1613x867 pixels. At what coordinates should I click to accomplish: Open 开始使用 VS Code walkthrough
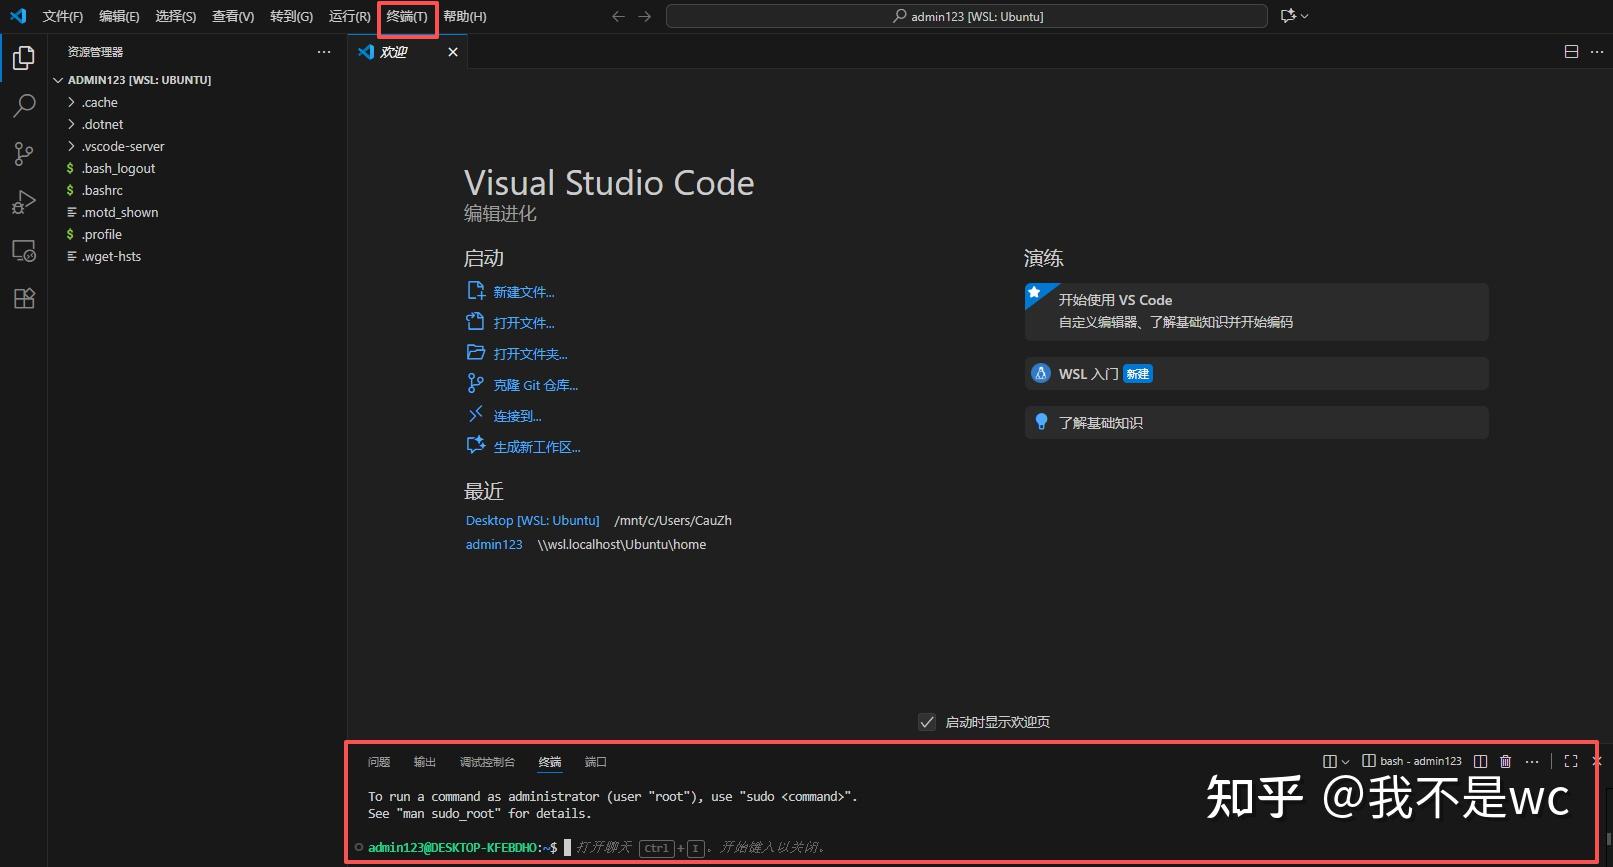click(x=1257, y=311)
